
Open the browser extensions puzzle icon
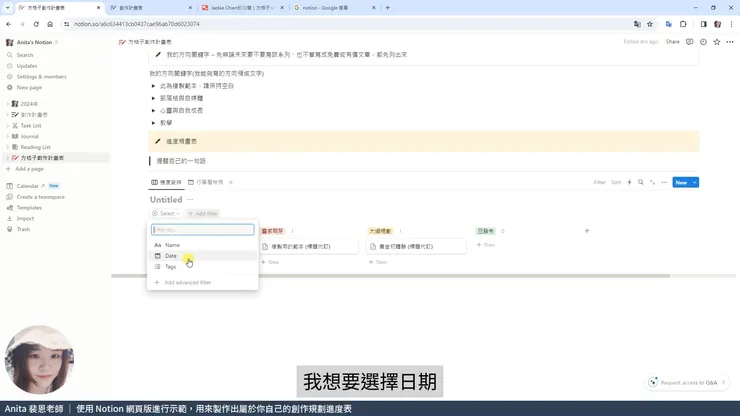point(683,24)
